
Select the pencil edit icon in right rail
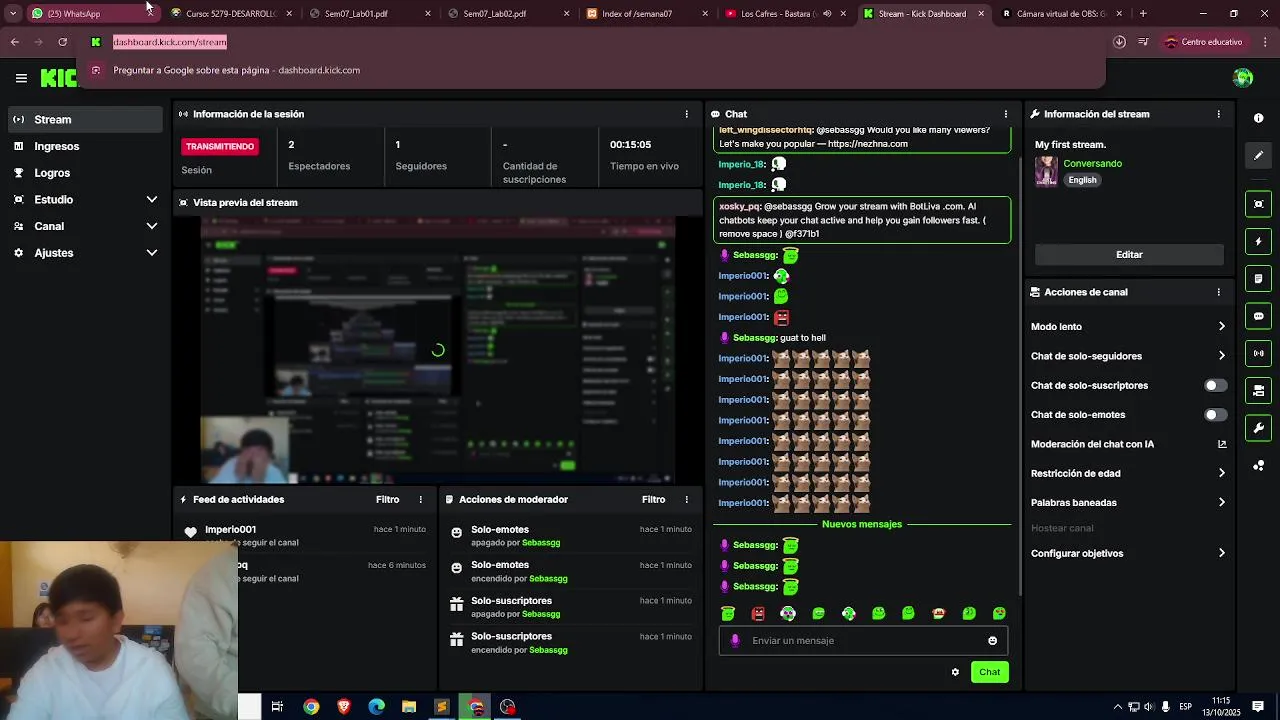click(1258, 155)
